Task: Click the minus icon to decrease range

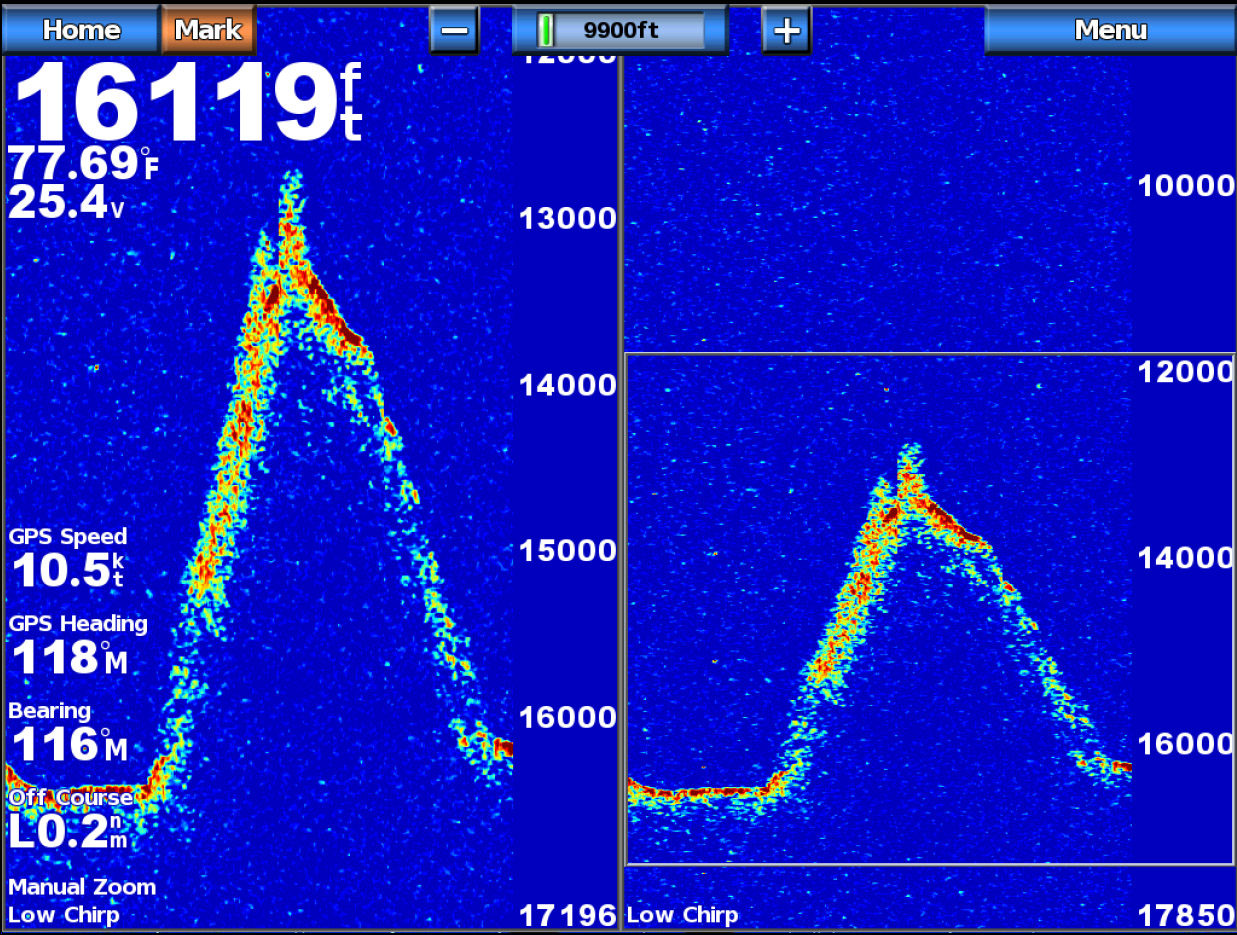Action: click(x=454, y=30)
